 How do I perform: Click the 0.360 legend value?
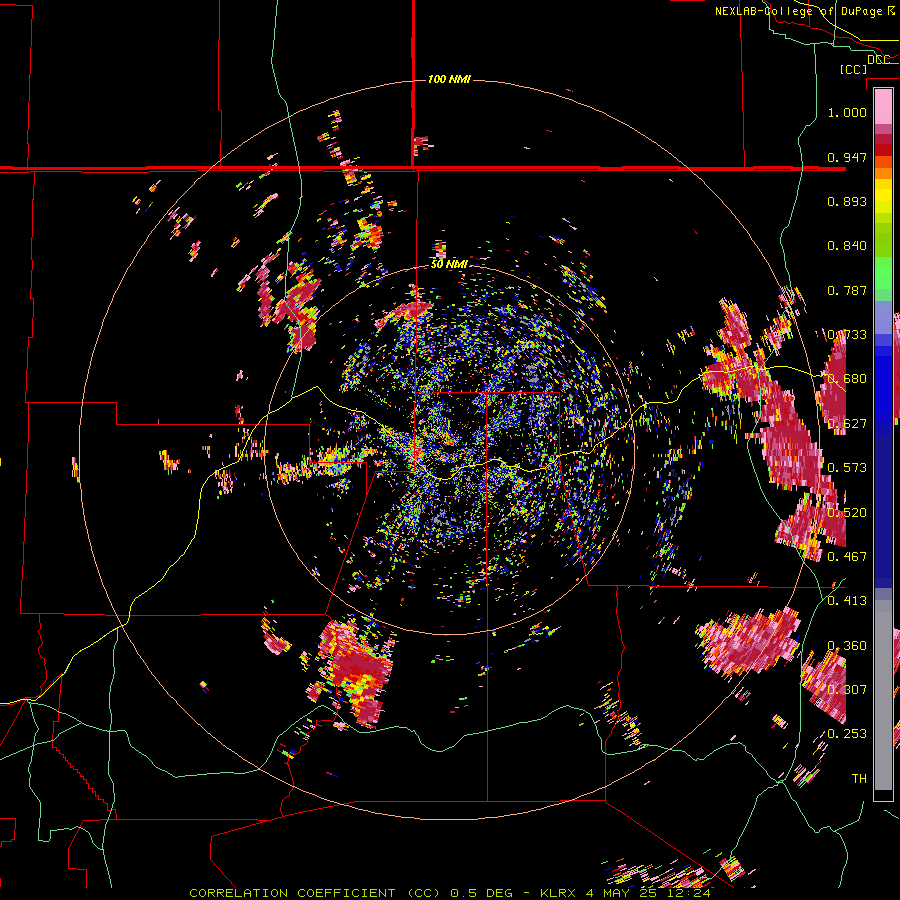pyautogui.click(x=847, y=646)
